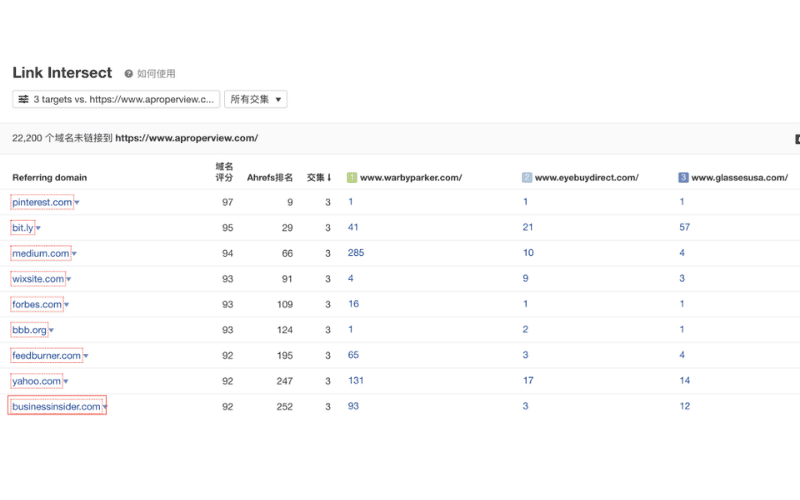This screenshot has height=500, width=800.
Task: Open the 57 glassesusa links for bit.ly
Action: [x=684, y=227]
